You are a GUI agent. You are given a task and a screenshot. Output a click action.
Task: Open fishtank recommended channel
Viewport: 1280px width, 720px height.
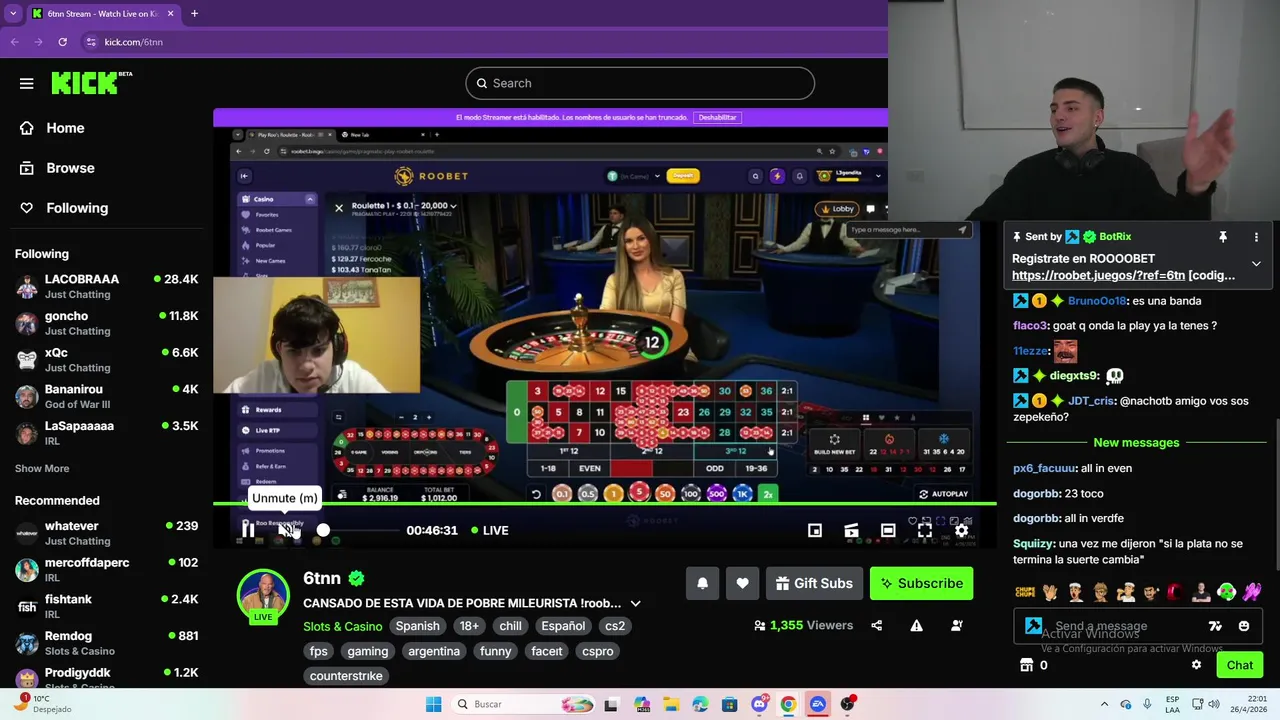[x=106, y=606]
